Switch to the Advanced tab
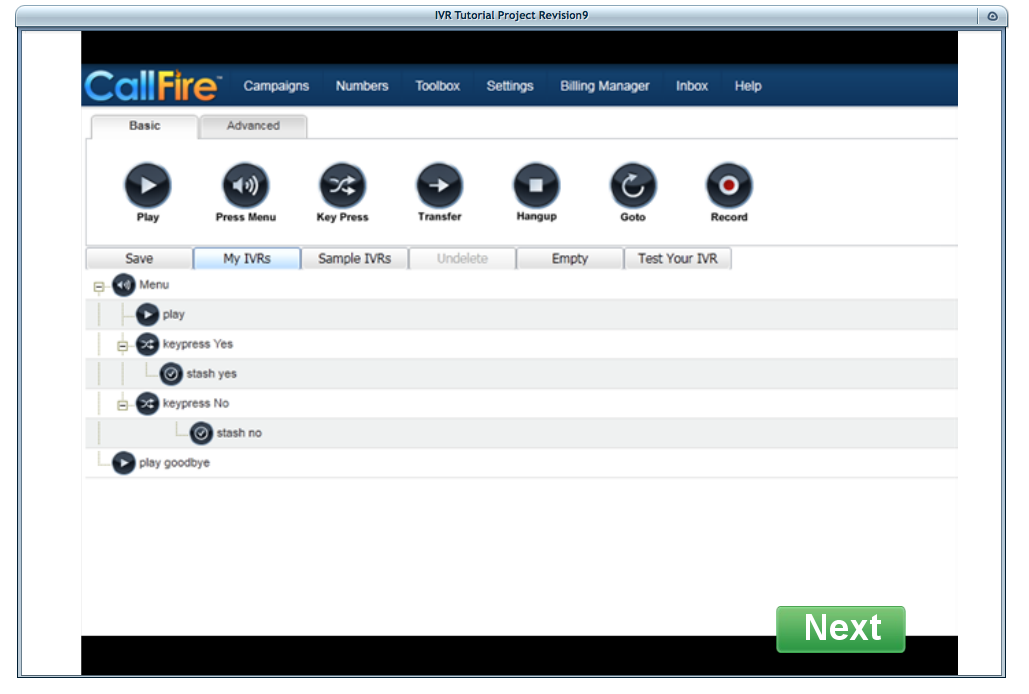The height and width of the screenshot is (694, 1029). click(x=253, y=125)
